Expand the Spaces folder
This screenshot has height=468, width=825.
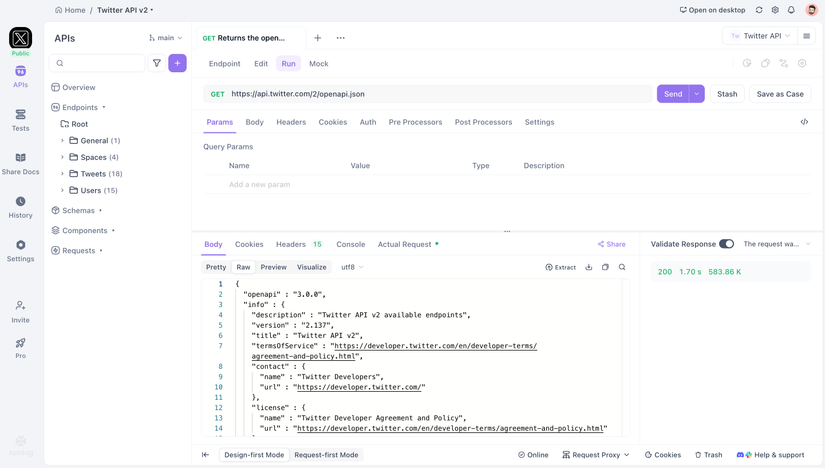coord(62,157)
